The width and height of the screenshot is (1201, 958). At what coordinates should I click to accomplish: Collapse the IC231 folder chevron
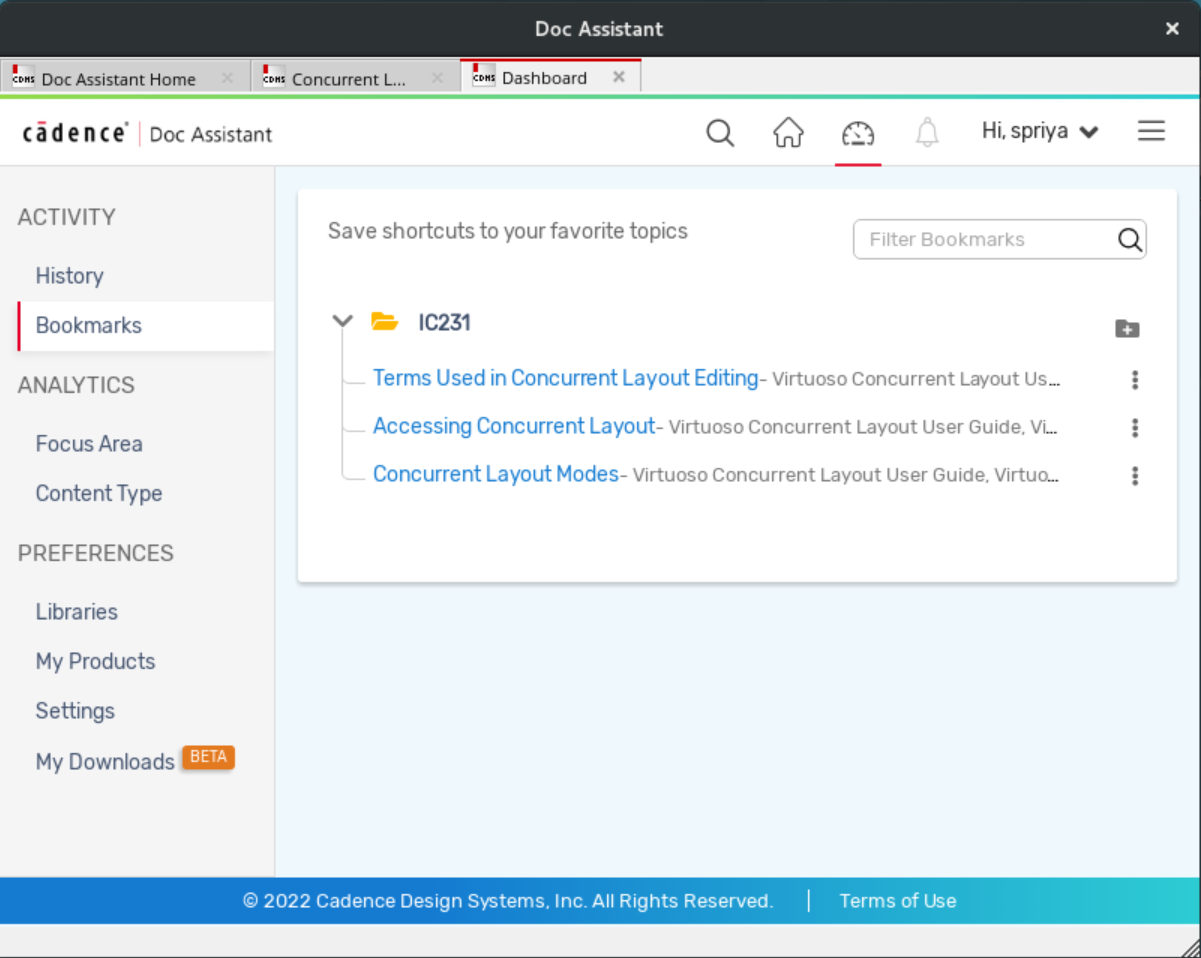pos(343,321)
